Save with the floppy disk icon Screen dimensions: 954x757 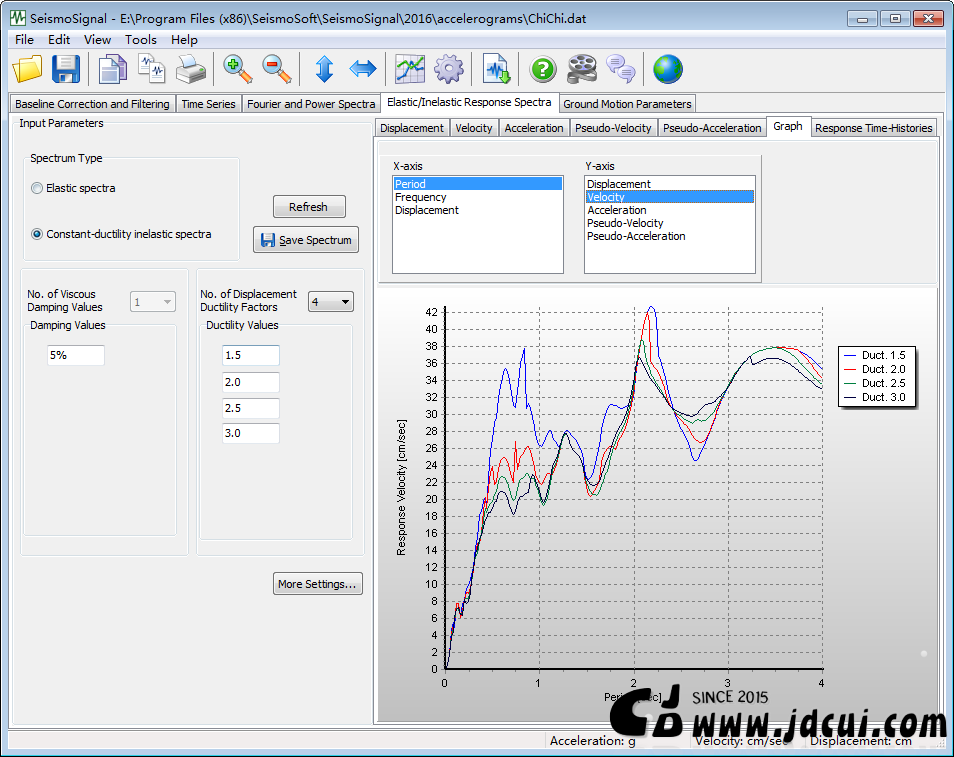pos(66,69)
